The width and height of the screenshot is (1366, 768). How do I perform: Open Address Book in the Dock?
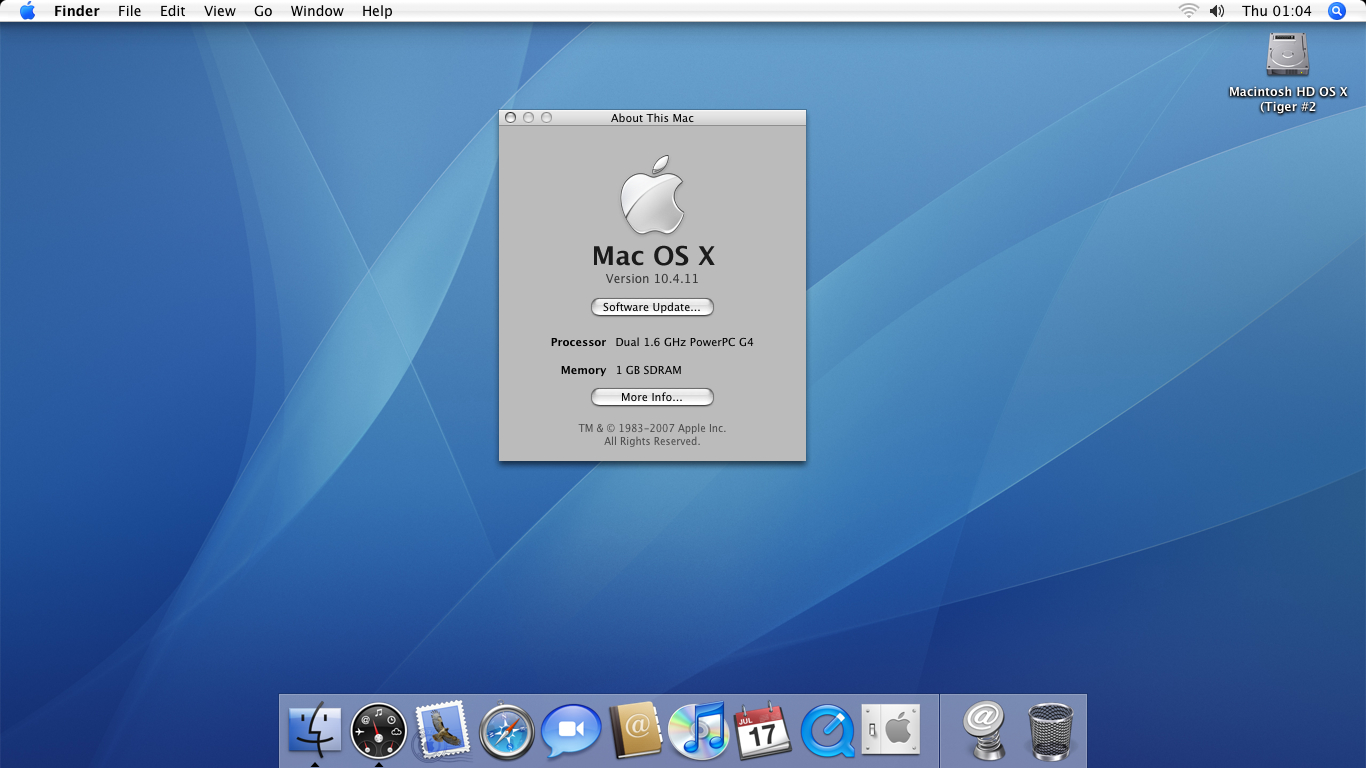click(635, 730)
